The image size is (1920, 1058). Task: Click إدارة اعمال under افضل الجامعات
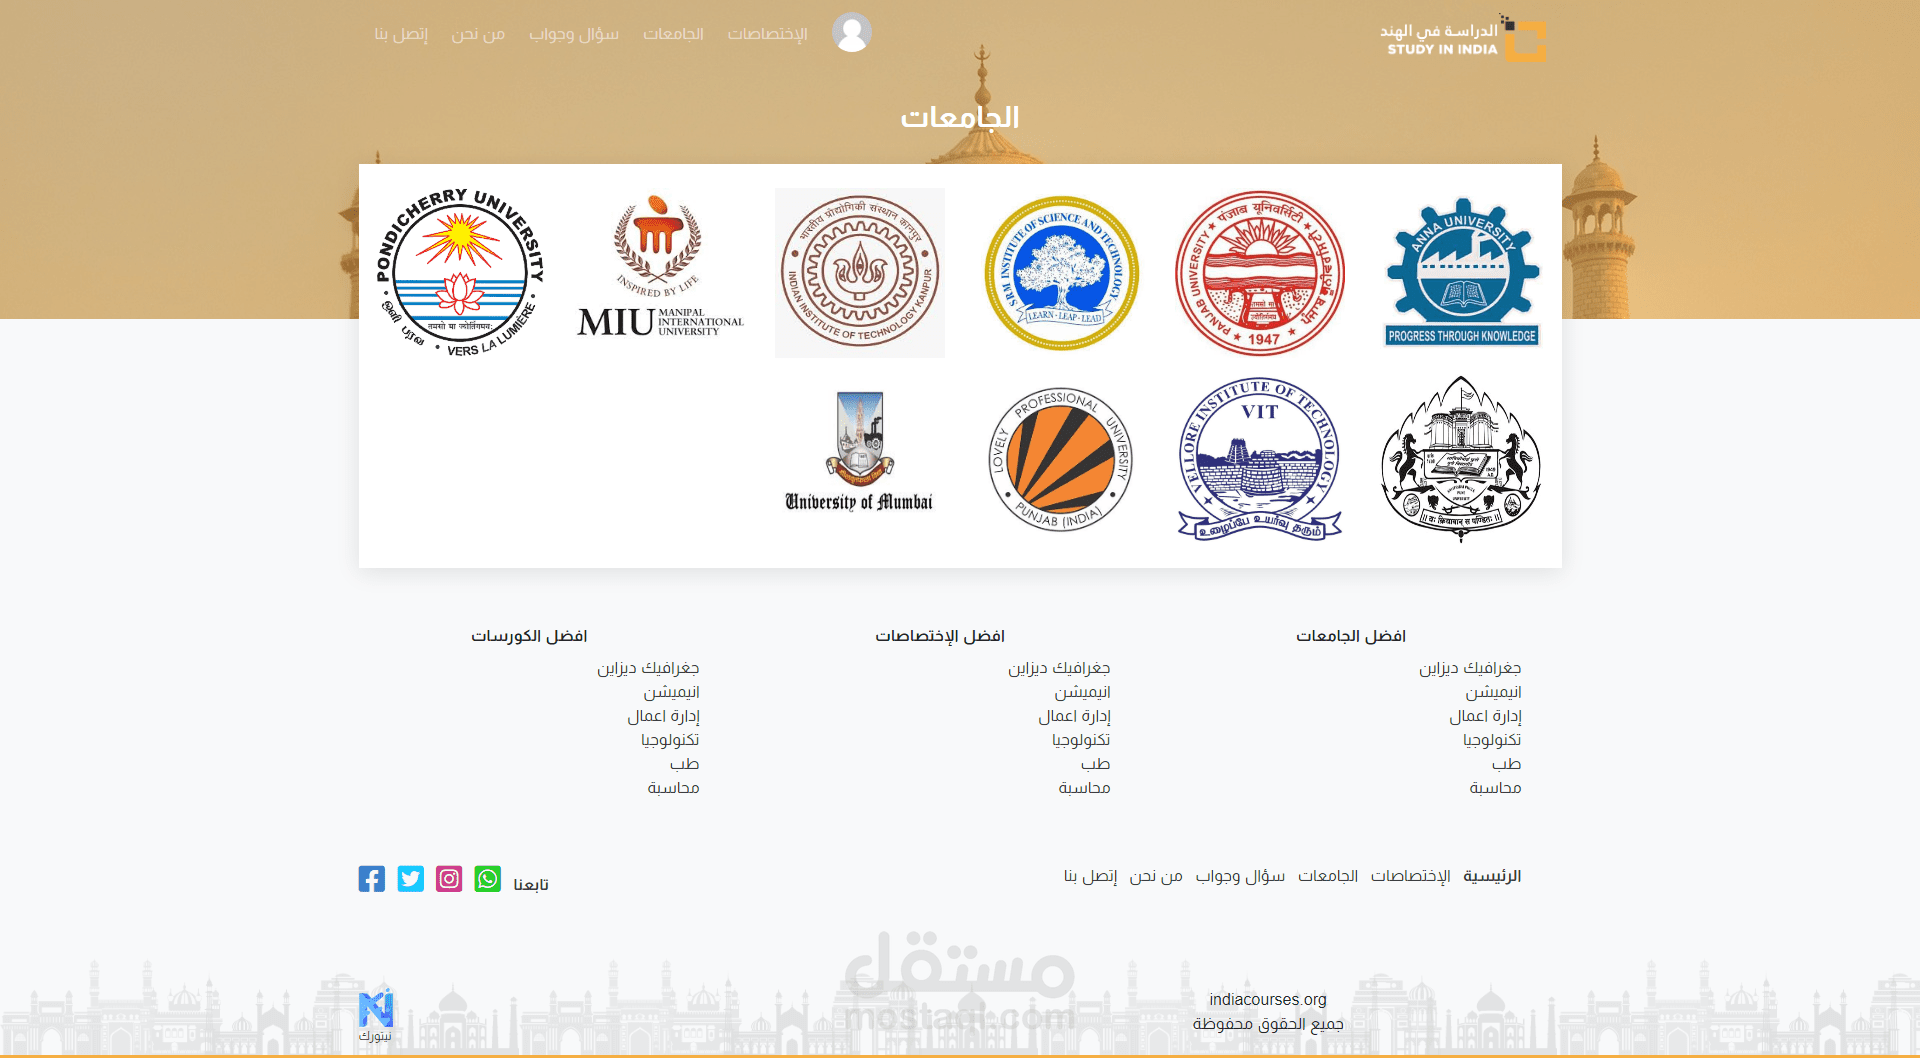[x=1485, y=716]
